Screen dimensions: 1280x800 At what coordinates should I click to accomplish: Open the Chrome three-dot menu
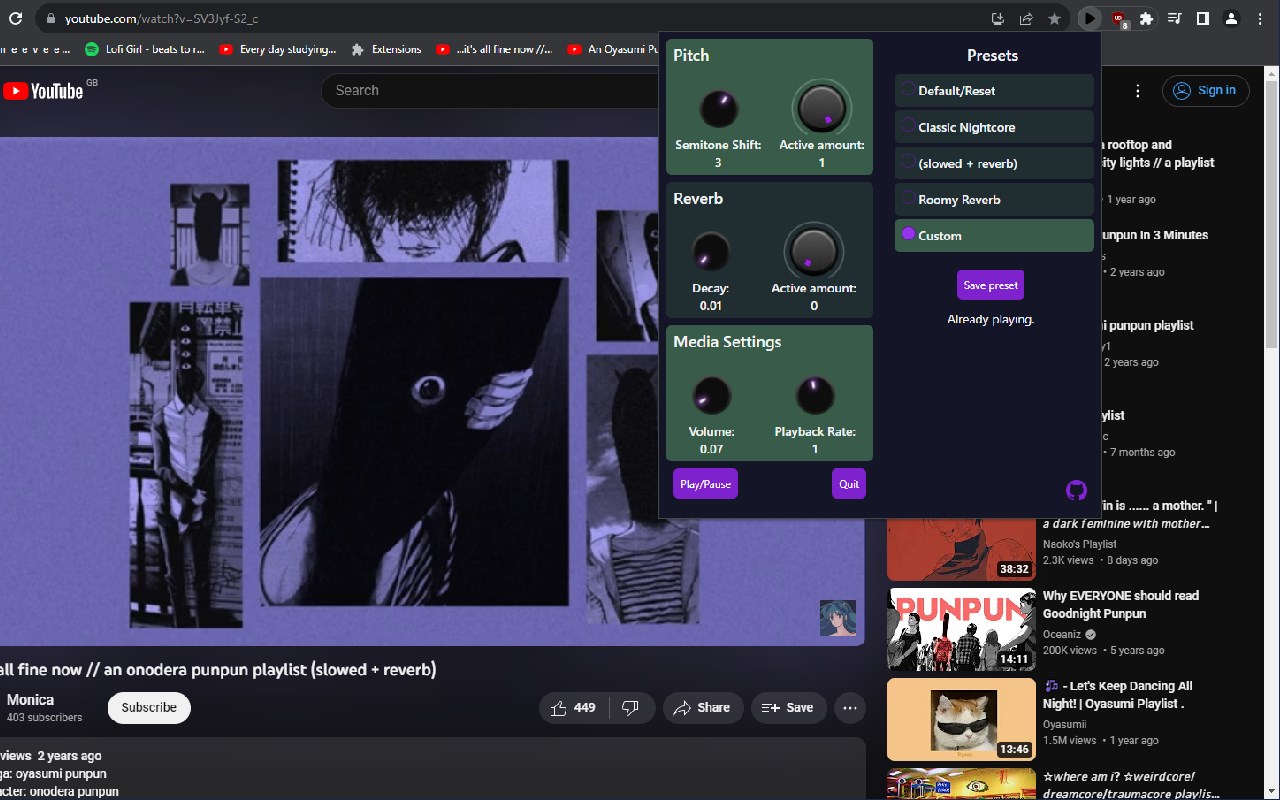pyautogui.click(x=1260, y=18)
